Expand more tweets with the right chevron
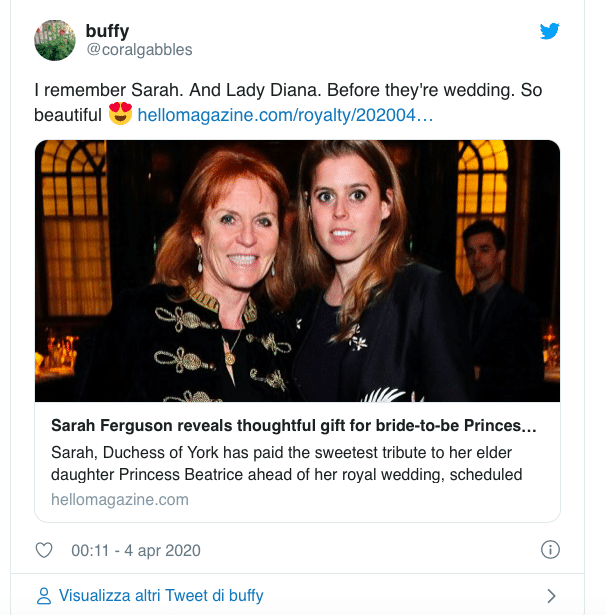Viewport: 606px width, 615px height. (x=551, y=596)
